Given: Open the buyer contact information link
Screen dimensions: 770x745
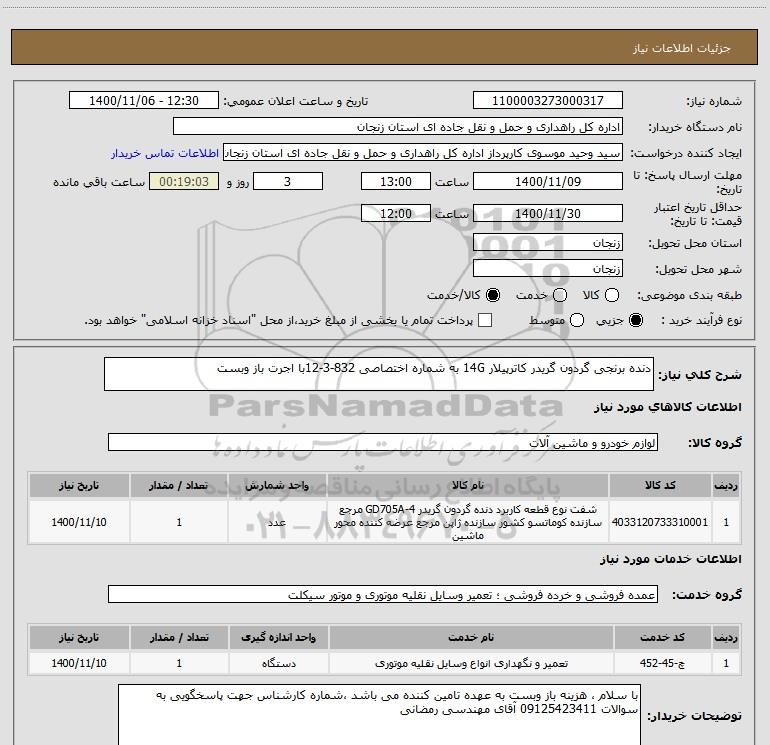Looking at the screenshot, I should [x=165, y=154].
